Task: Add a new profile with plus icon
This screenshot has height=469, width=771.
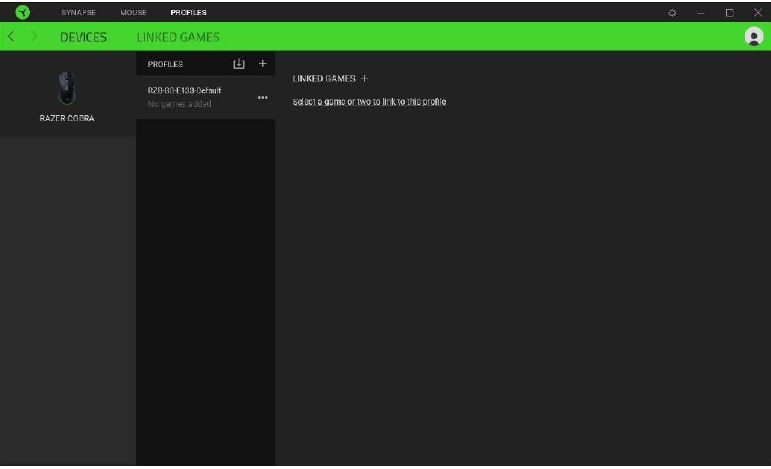Action: 262,64
